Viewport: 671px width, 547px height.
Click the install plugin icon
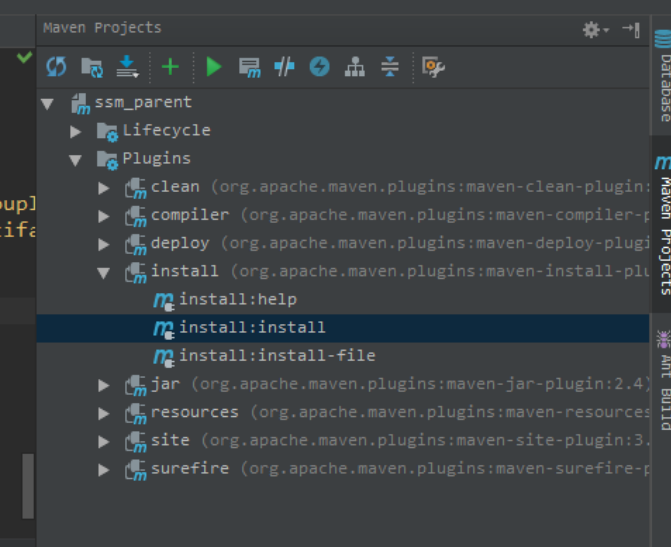(x=136, y=273)
